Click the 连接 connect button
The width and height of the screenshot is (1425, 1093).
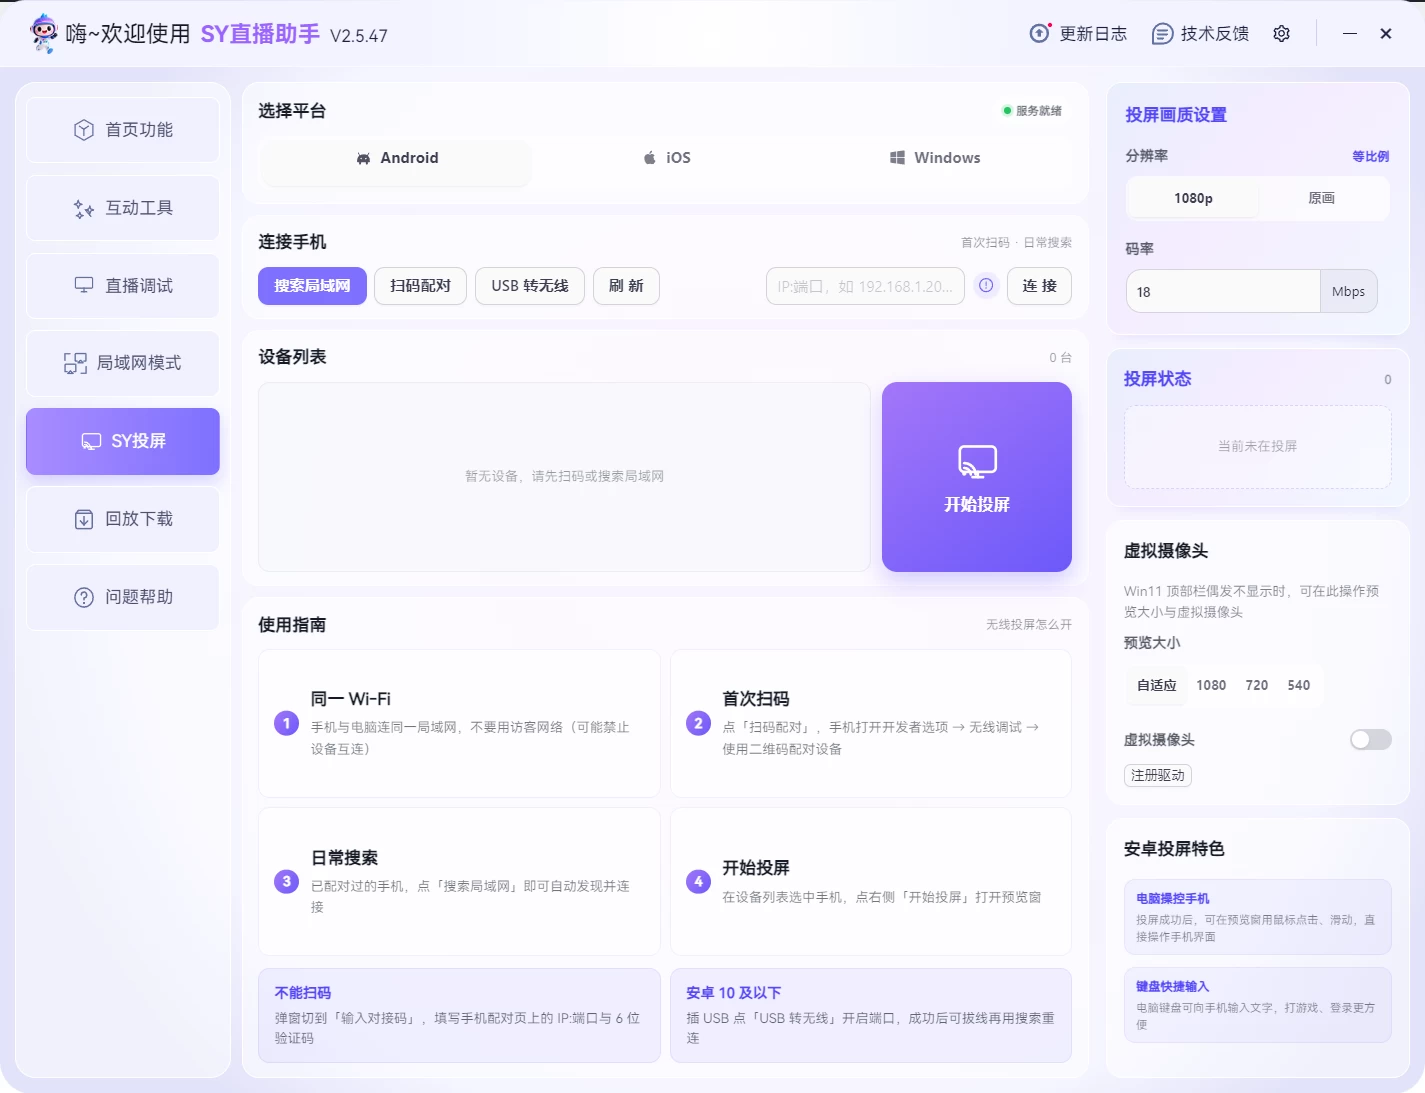pyautogui.click(x=1039, y=286)
